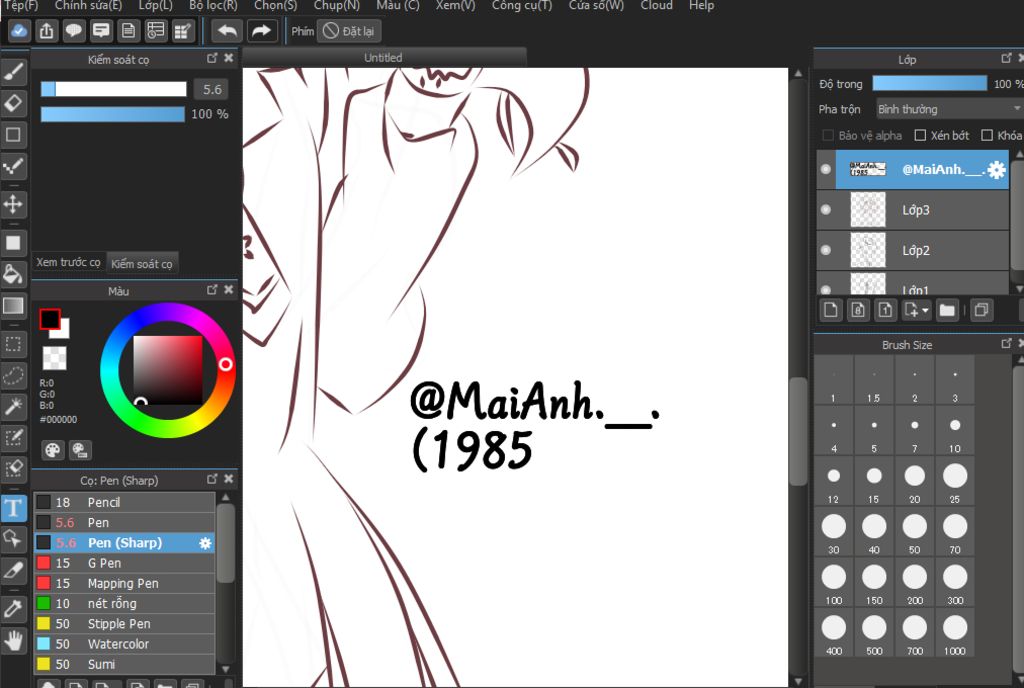Image resolution: width=1024 pixels, height=688 pixels.
Task: Hide the @MaiAnh text layer
Action: pyautogui.click(x=826, y=169)
